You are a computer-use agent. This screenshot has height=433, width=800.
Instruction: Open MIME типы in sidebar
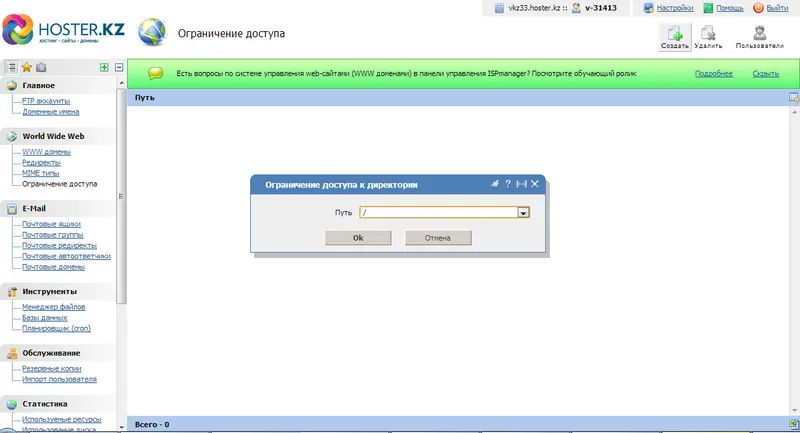[40, 173]
